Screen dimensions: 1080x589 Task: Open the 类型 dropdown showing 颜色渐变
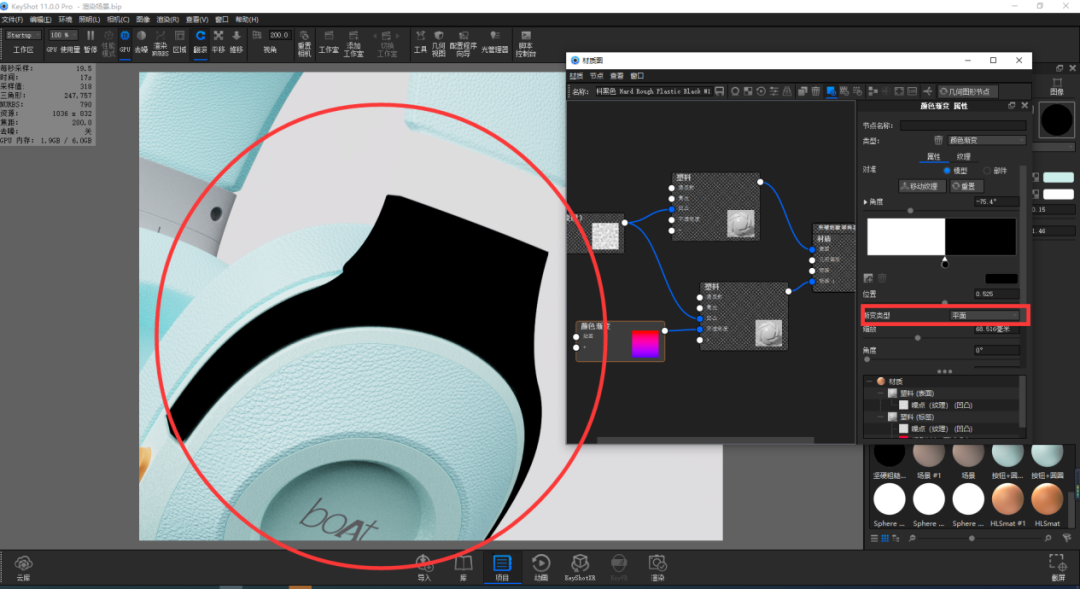point(986,141)
